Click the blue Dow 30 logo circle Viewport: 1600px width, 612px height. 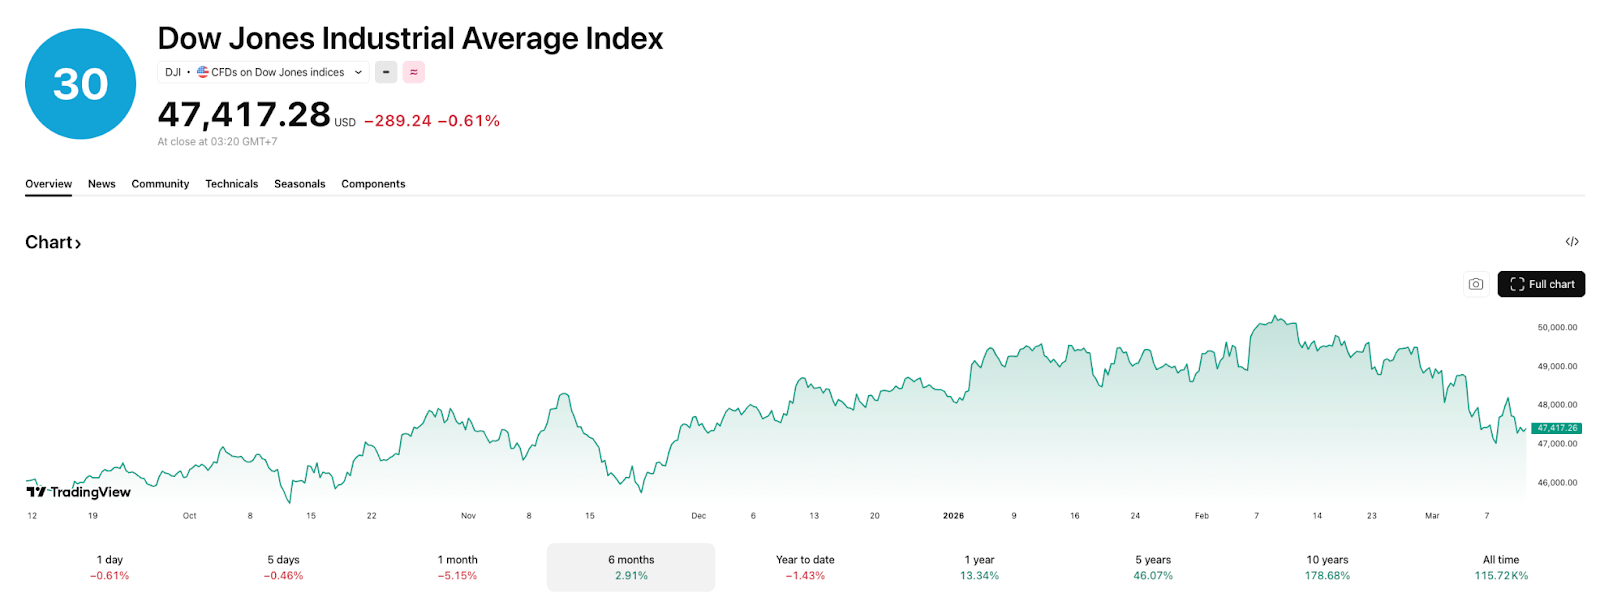point(80,84)
